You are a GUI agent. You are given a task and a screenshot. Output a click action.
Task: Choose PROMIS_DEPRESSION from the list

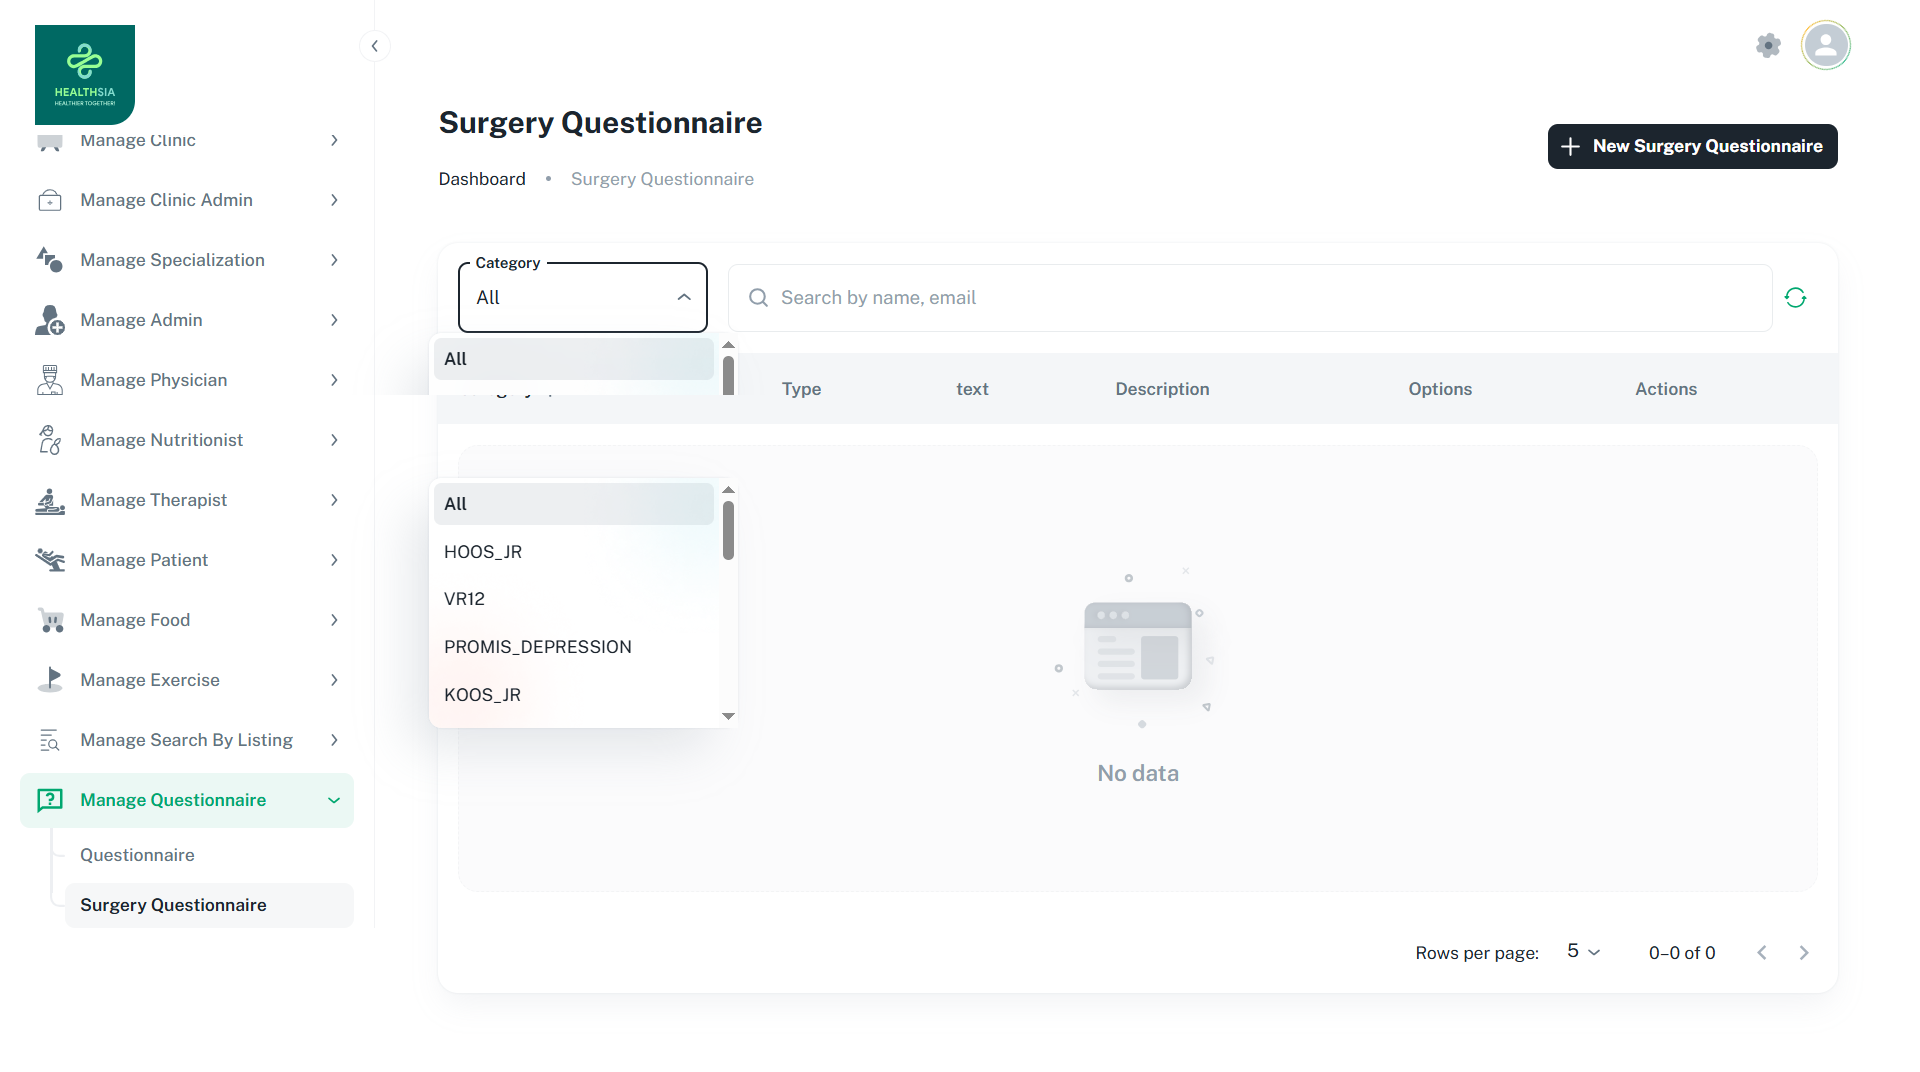pos(538,647)
